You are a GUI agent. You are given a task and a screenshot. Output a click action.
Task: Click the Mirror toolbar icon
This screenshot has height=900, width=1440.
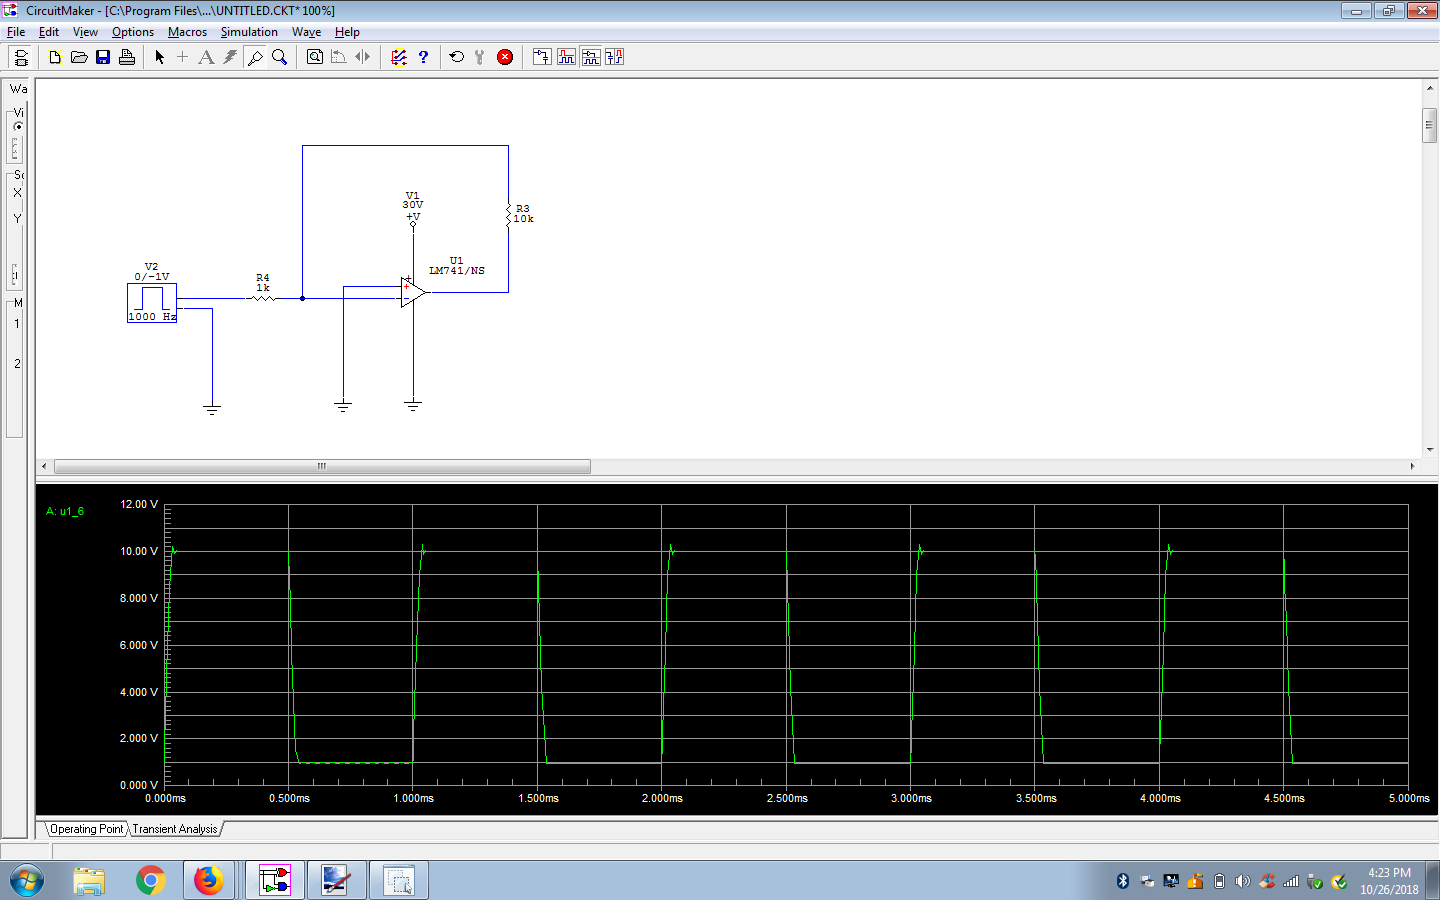pos(363,57)
